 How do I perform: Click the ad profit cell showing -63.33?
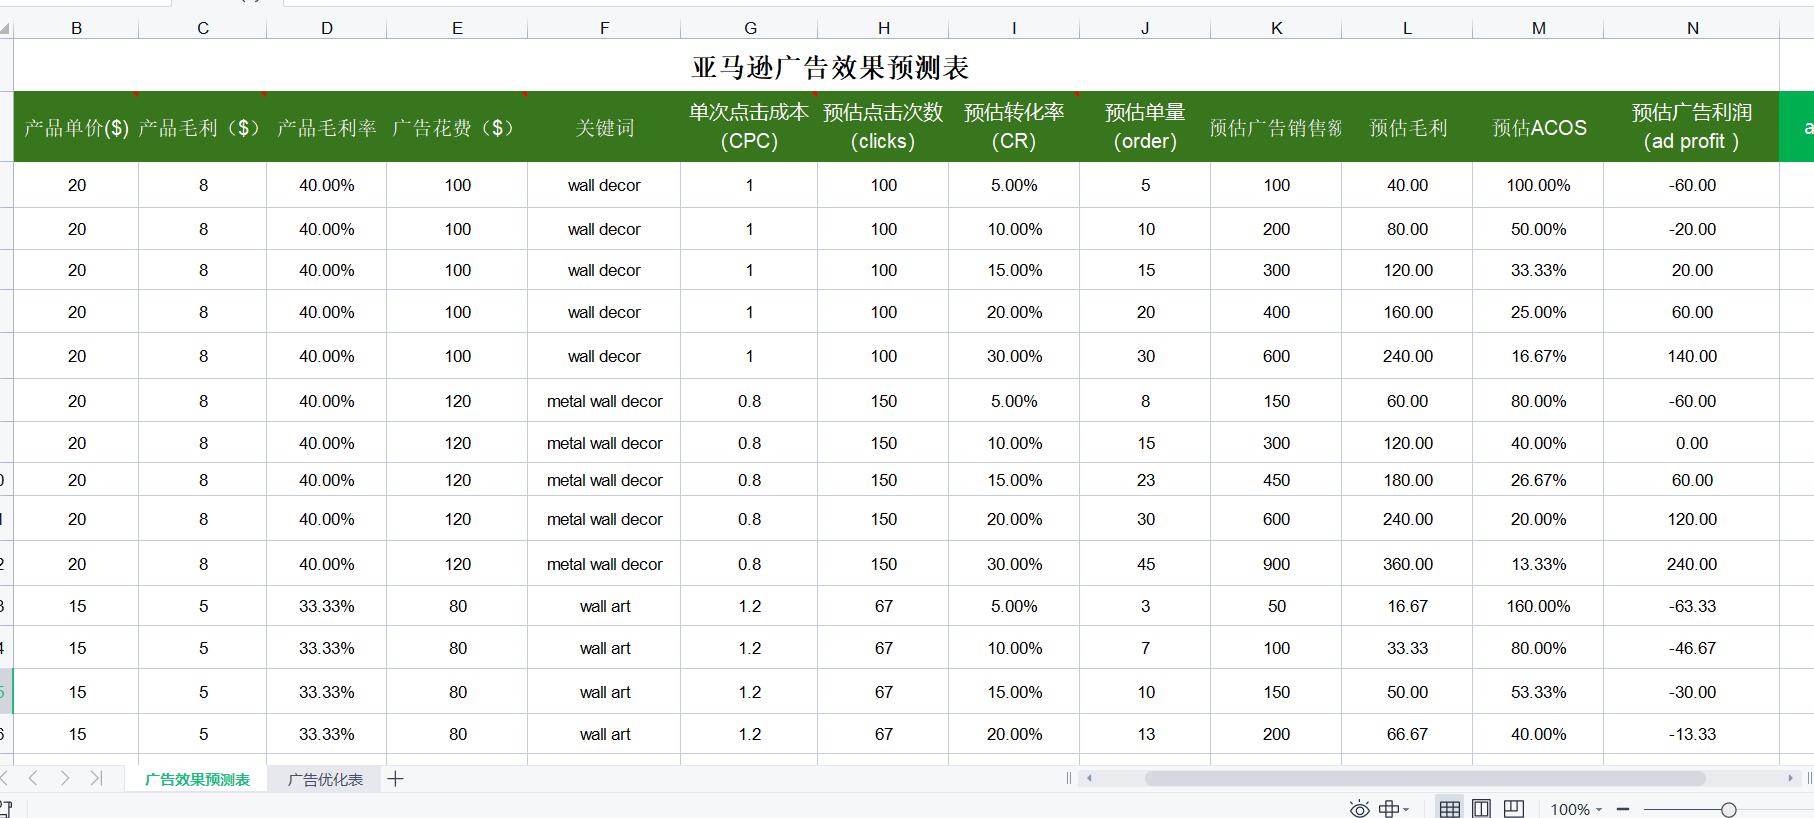click(1692, 606)
